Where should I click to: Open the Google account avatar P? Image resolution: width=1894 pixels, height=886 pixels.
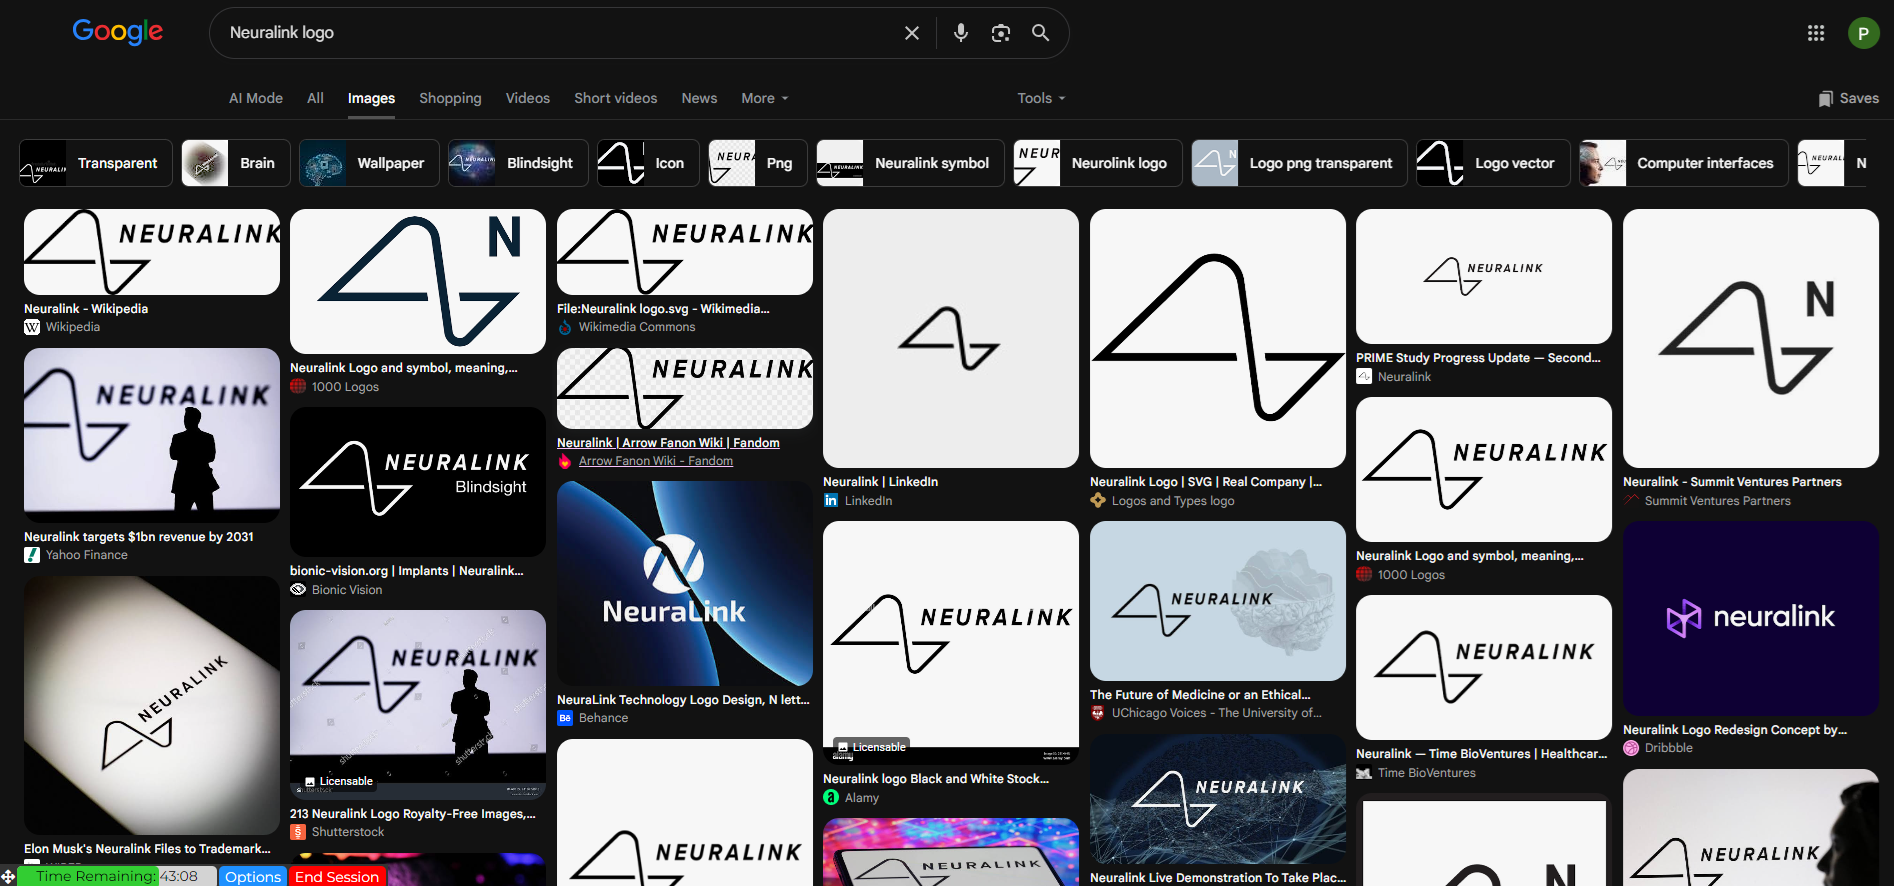[x=1863, y=33]
